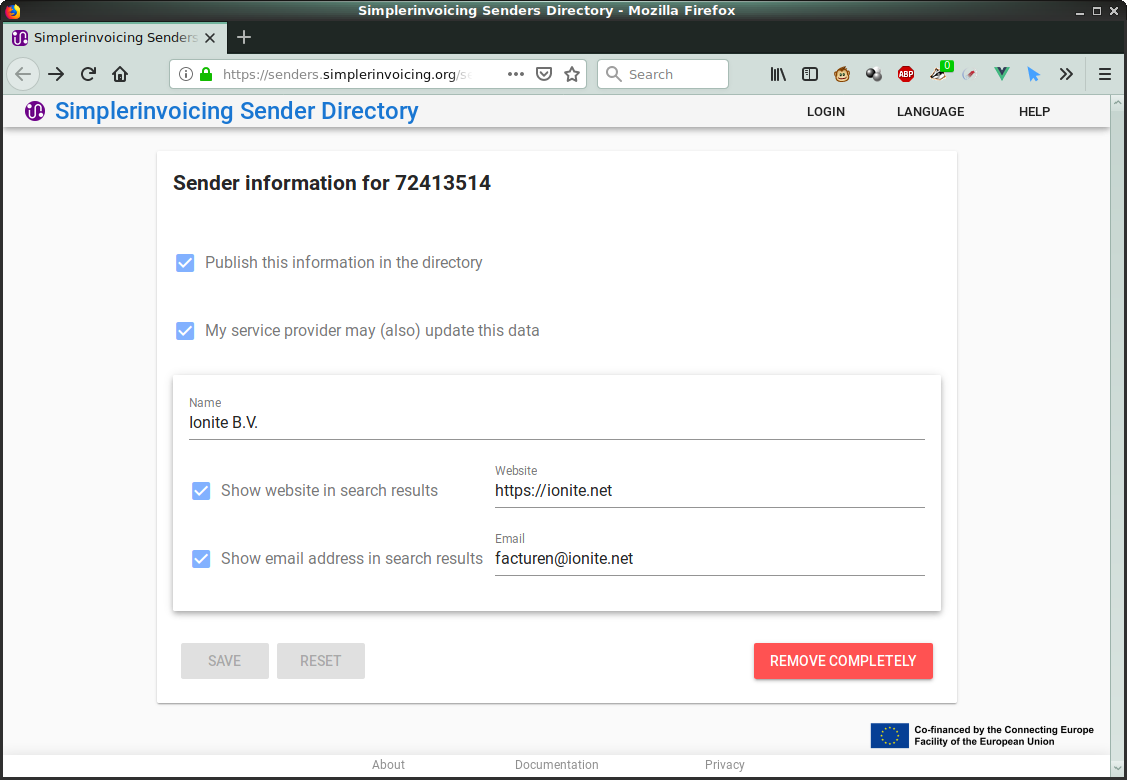Viewport: 1127px width, 780px height.
Task: Reload the current page
Action: pyautogui.click(x=88, y=74)
